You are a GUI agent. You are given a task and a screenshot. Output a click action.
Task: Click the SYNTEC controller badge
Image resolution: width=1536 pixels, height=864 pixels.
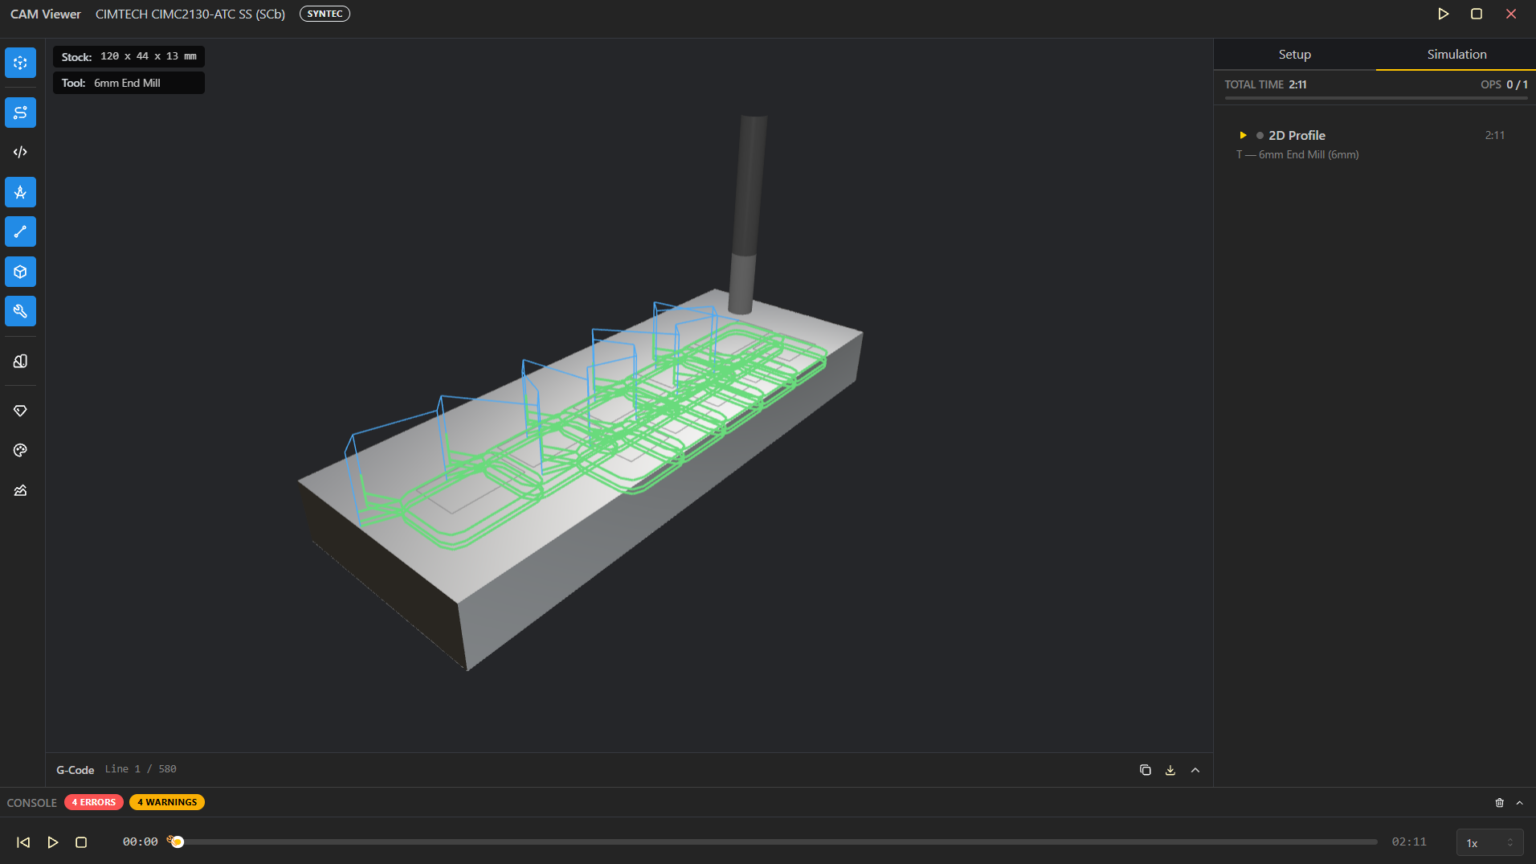325,14
